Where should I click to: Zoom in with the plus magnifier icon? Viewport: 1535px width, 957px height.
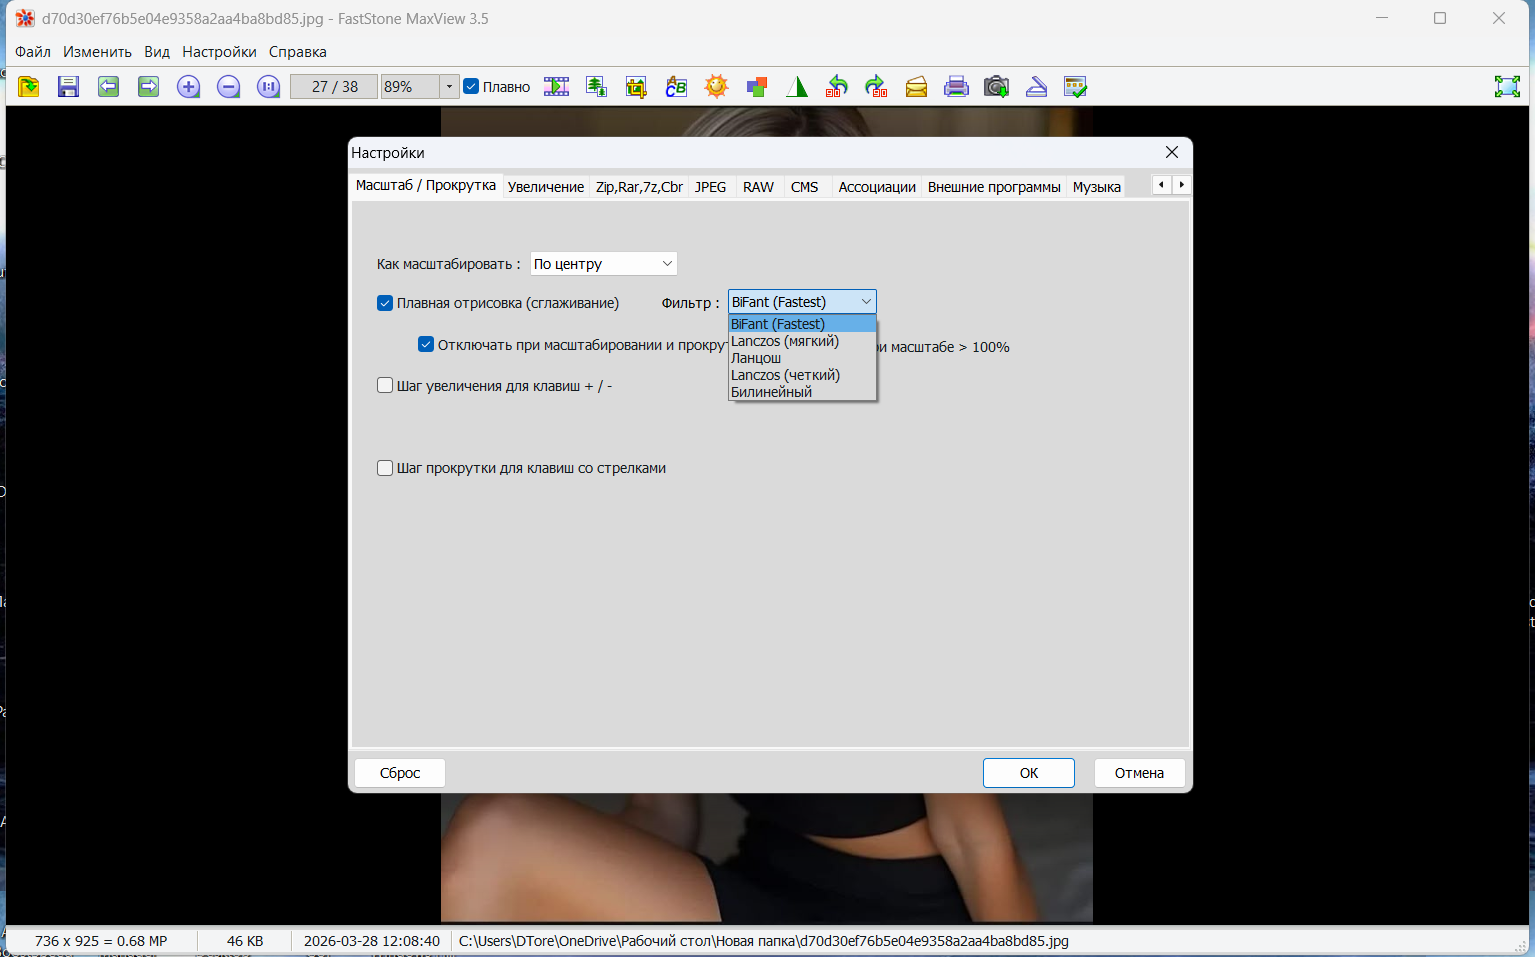pos(188,87)
